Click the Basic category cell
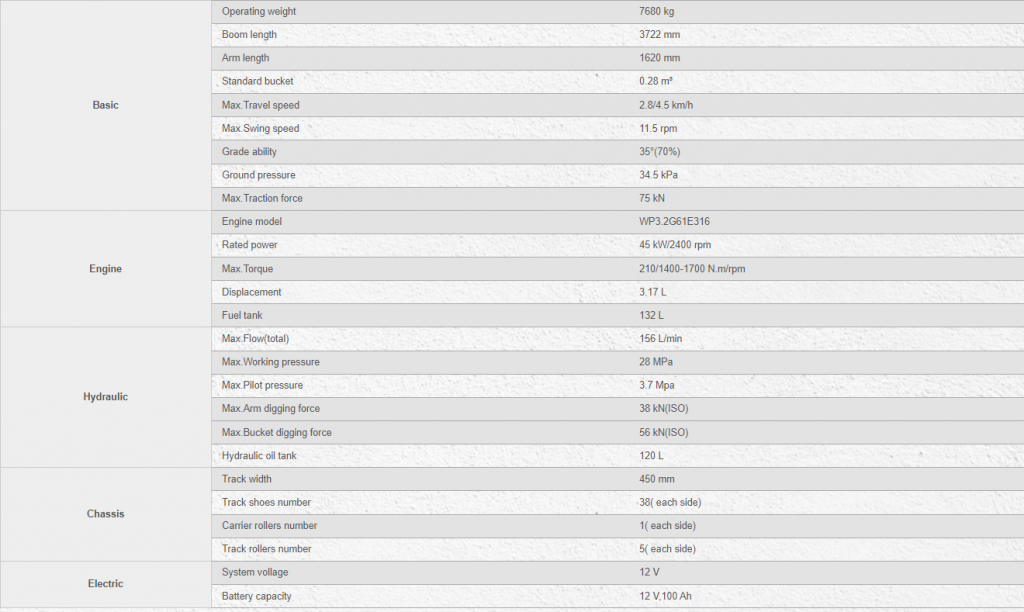 pos(105,105)
